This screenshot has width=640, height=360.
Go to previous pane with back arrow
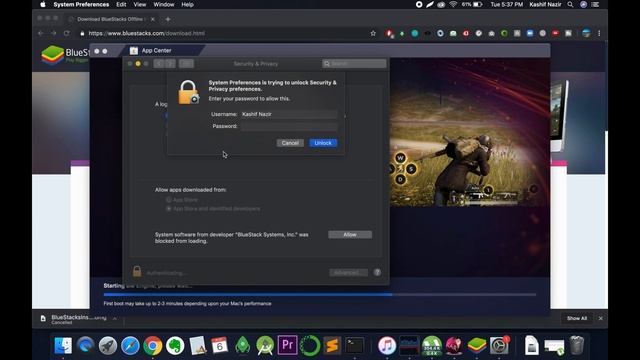pos(159,64)
